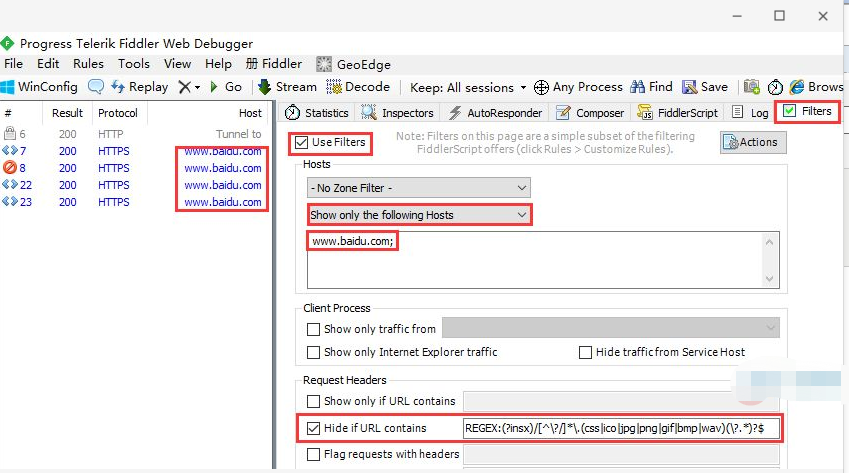Click the Fiddler menu item
The width and height of the screenshot is (849, 473).
[x=274, y=64]
